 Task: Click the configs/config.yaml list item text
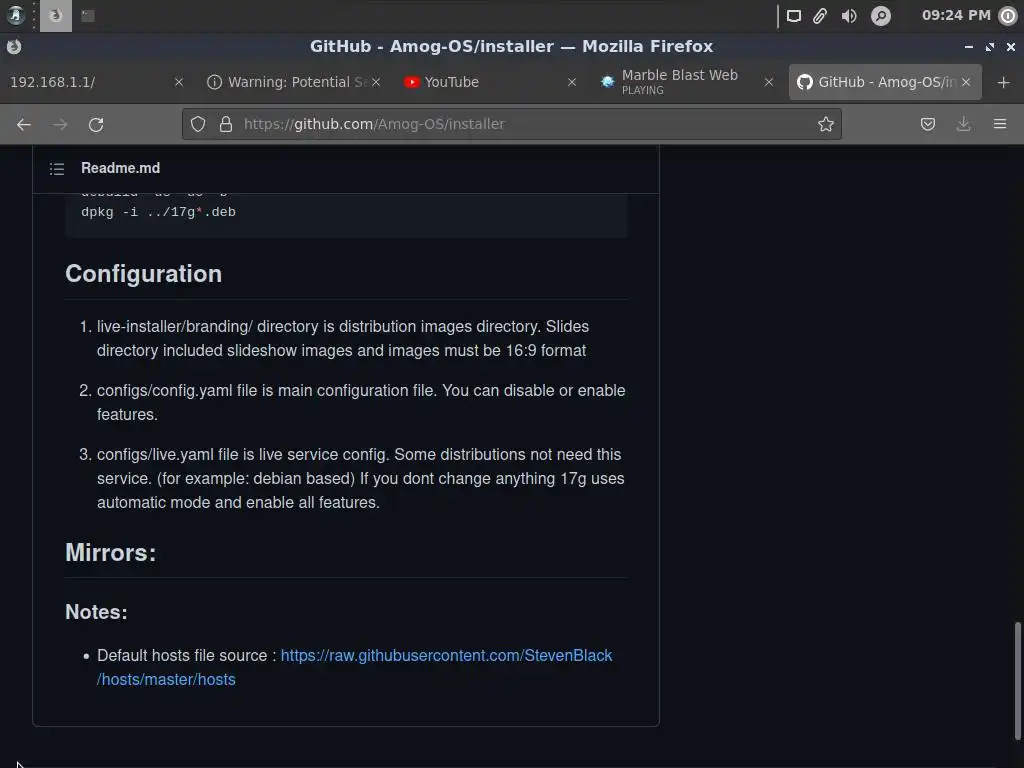tap(361, 402)
